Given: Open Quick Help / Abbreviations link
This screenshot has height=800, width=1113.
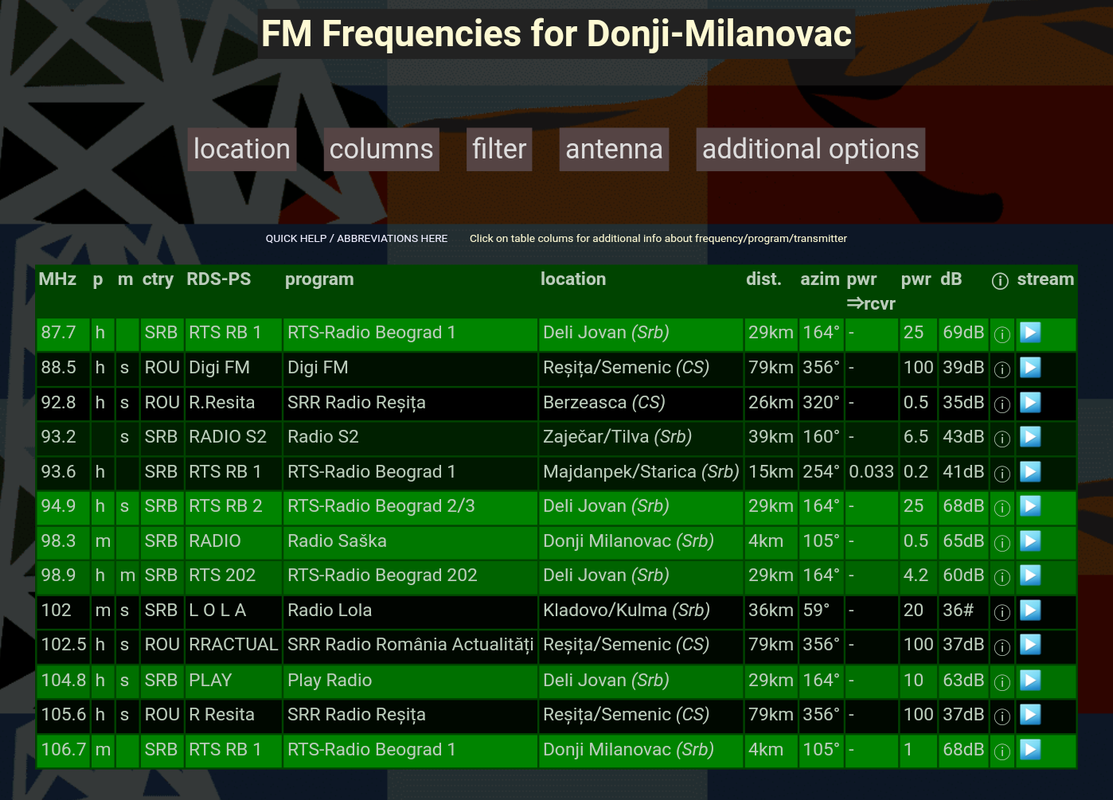Looking at the screenshot, I should 356,239.
